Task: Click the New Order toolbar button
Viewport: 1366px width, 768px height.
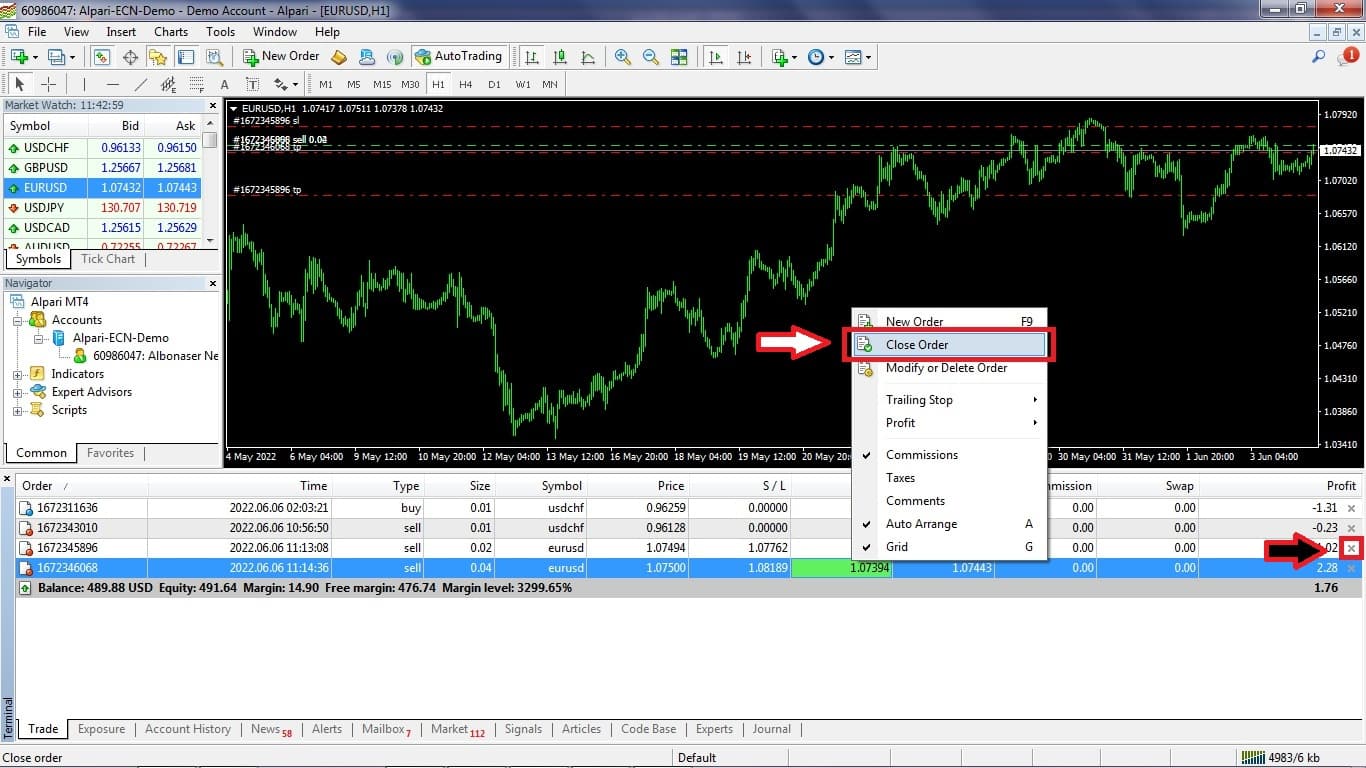Action: [281, 57]
